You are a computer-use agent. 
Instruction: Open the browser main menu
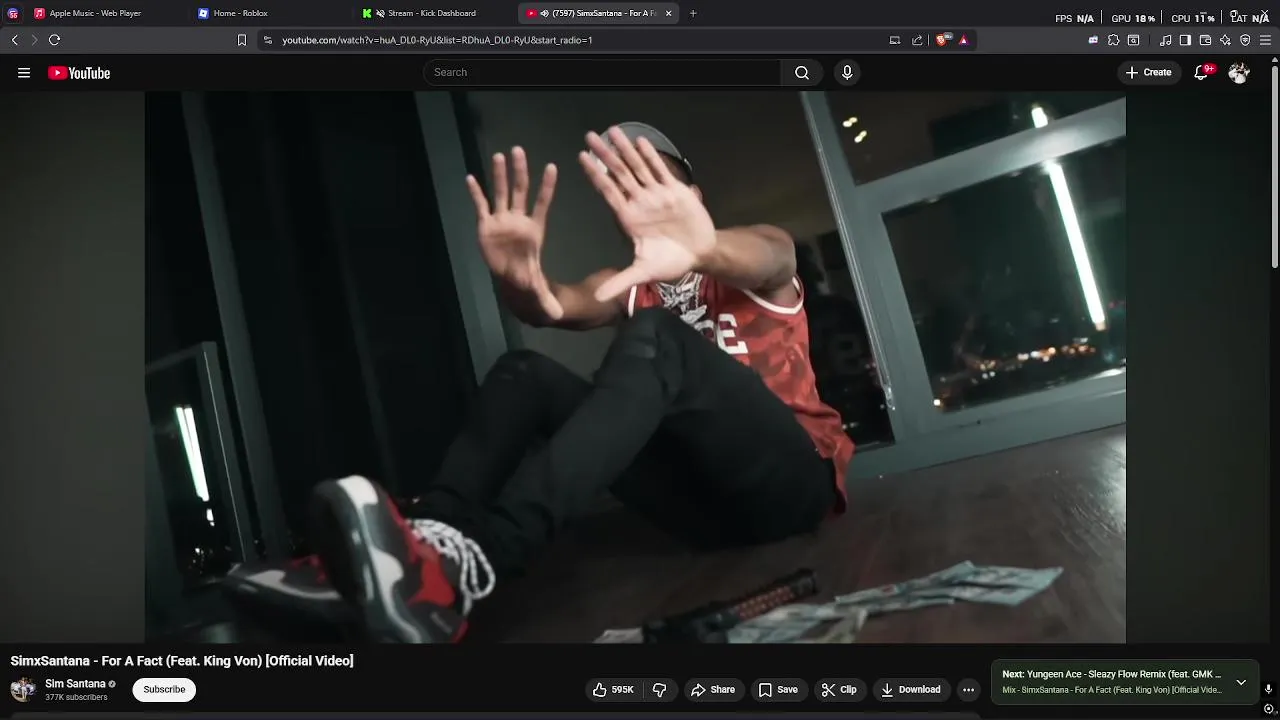(1265, 40)
